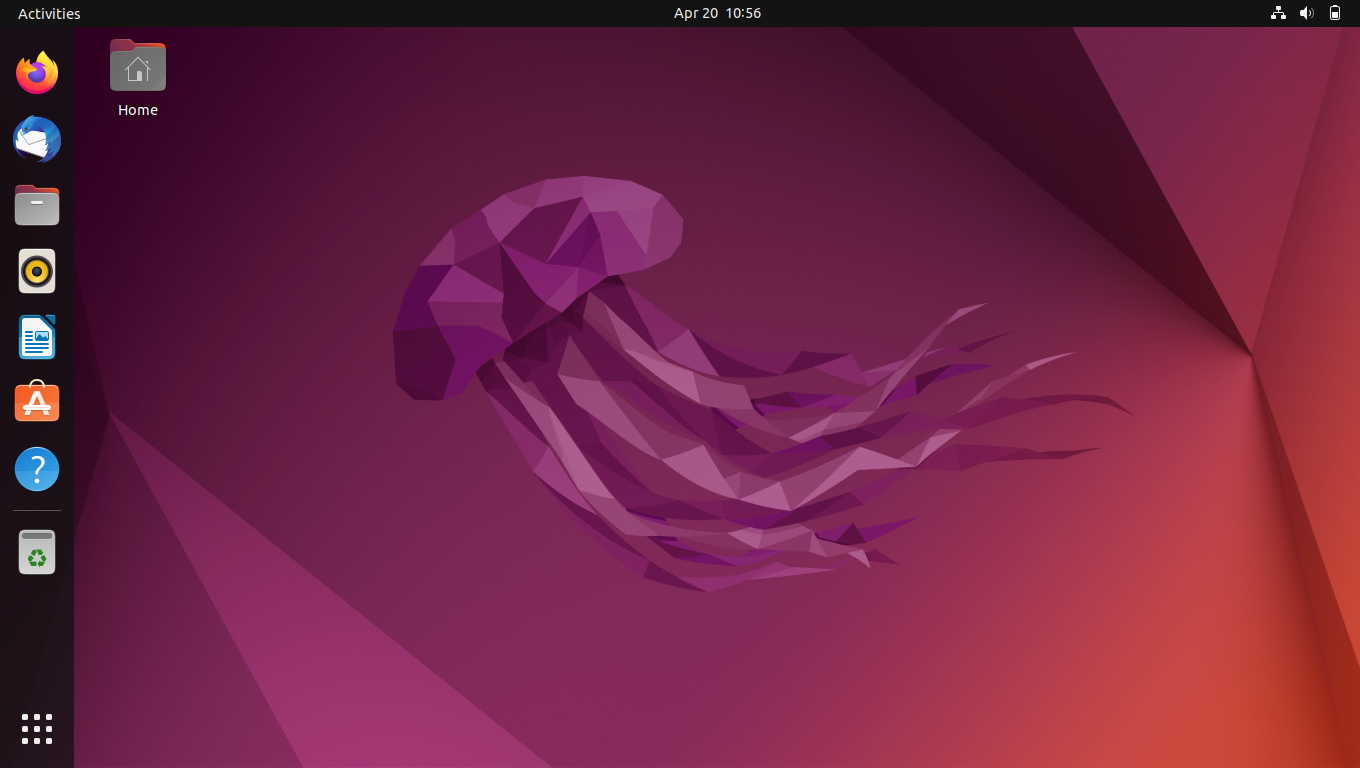Start Rhythmbox music player
This screenshot has height=768, width=1360.
pyautogui.click(x=37, y=271)
